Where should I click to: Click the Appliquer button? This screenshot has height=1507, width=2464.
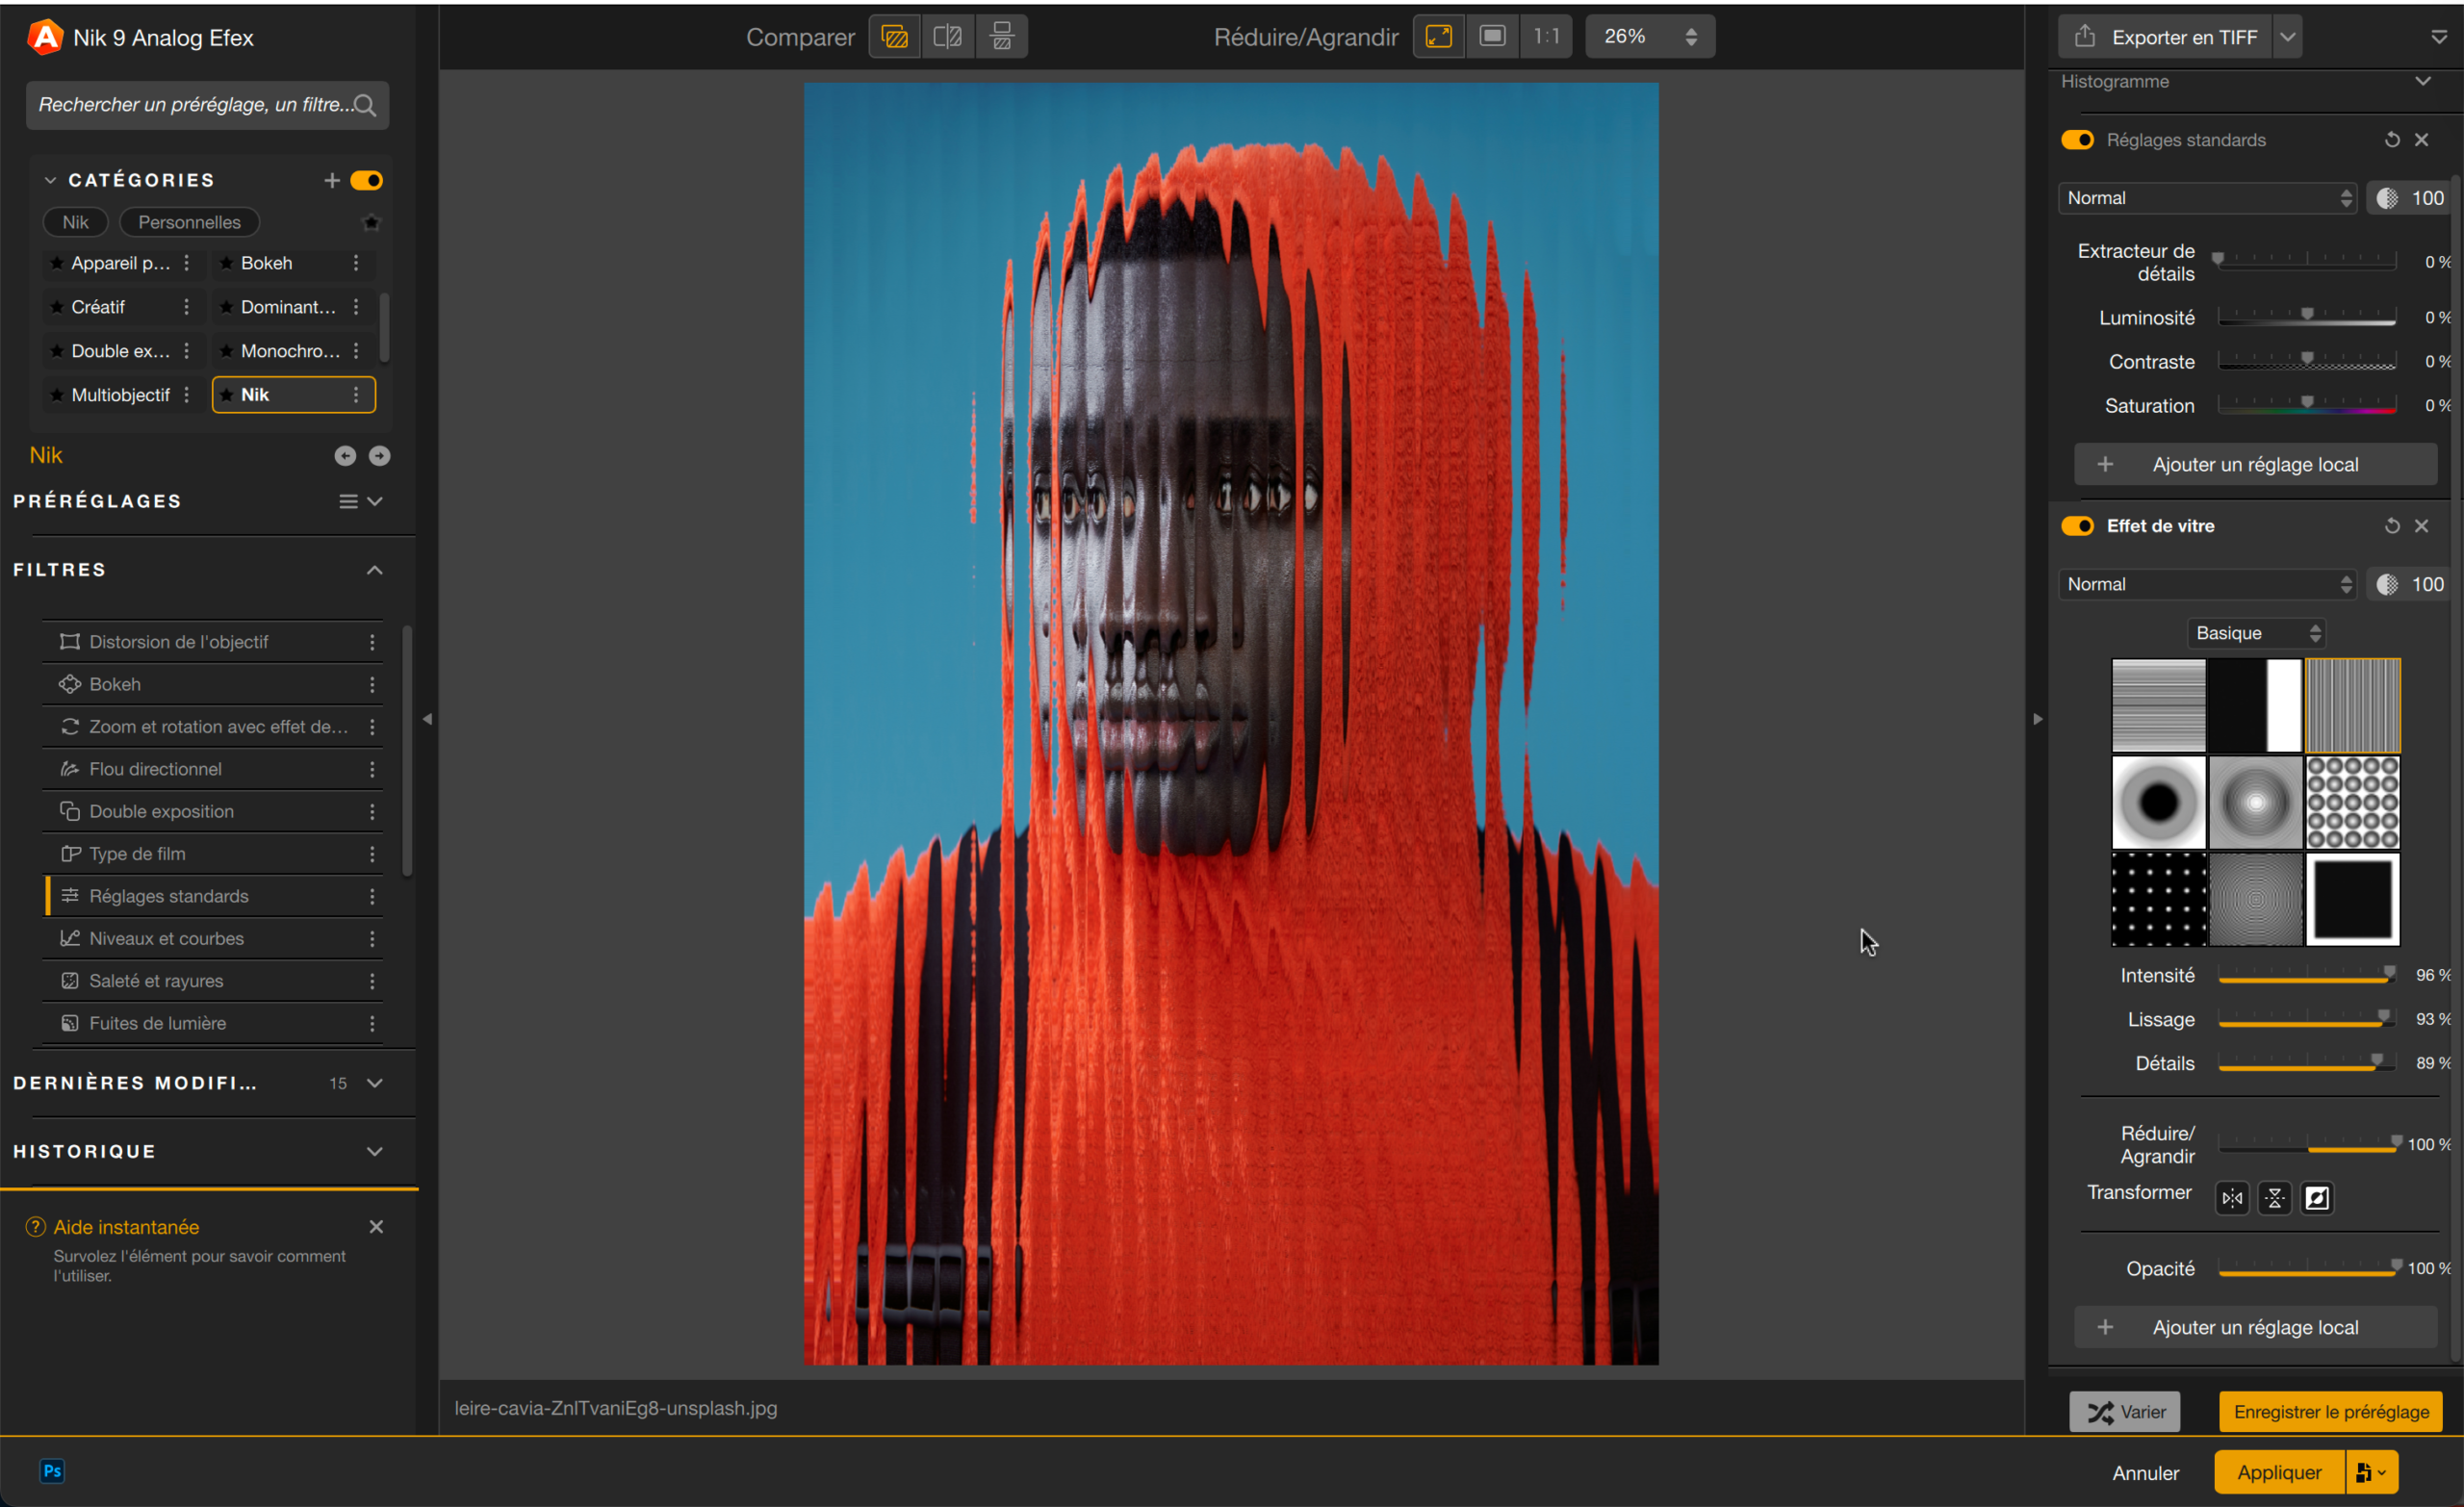(2278, 1472)
